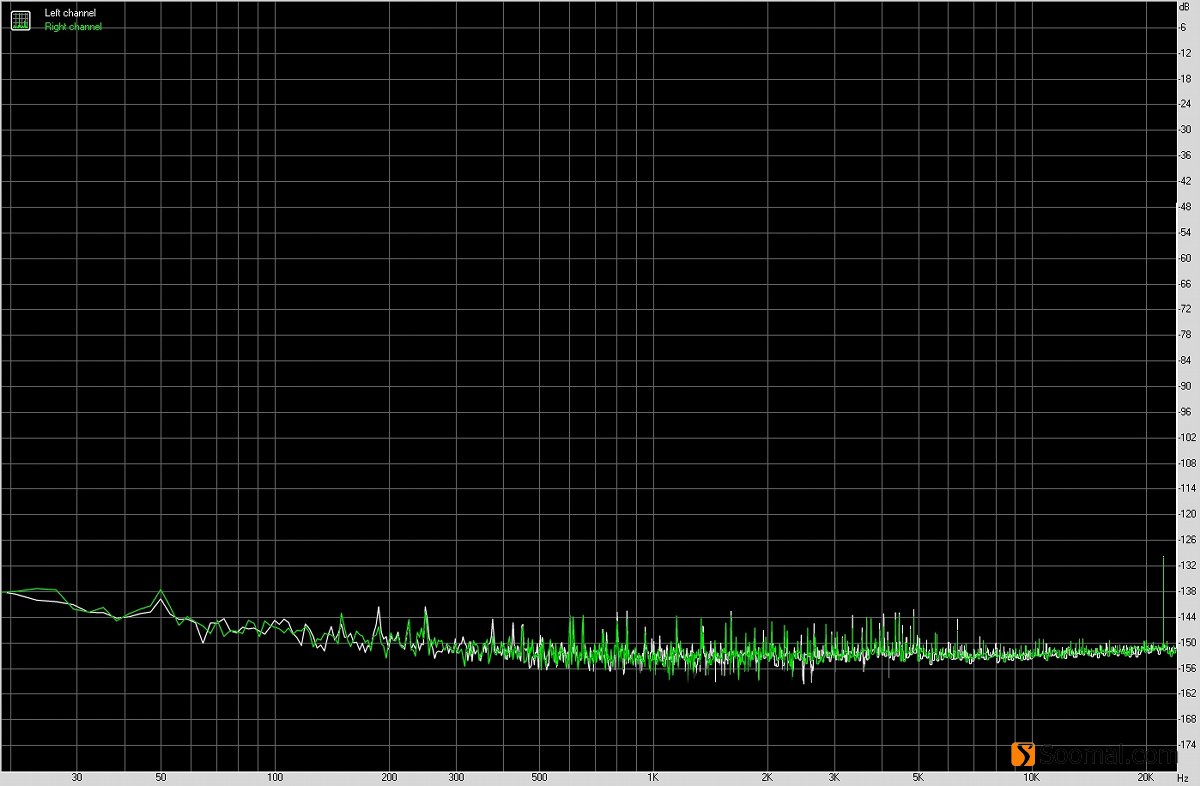
Task: Click the white graph icon inside the legend box
Action: point(20,19)
